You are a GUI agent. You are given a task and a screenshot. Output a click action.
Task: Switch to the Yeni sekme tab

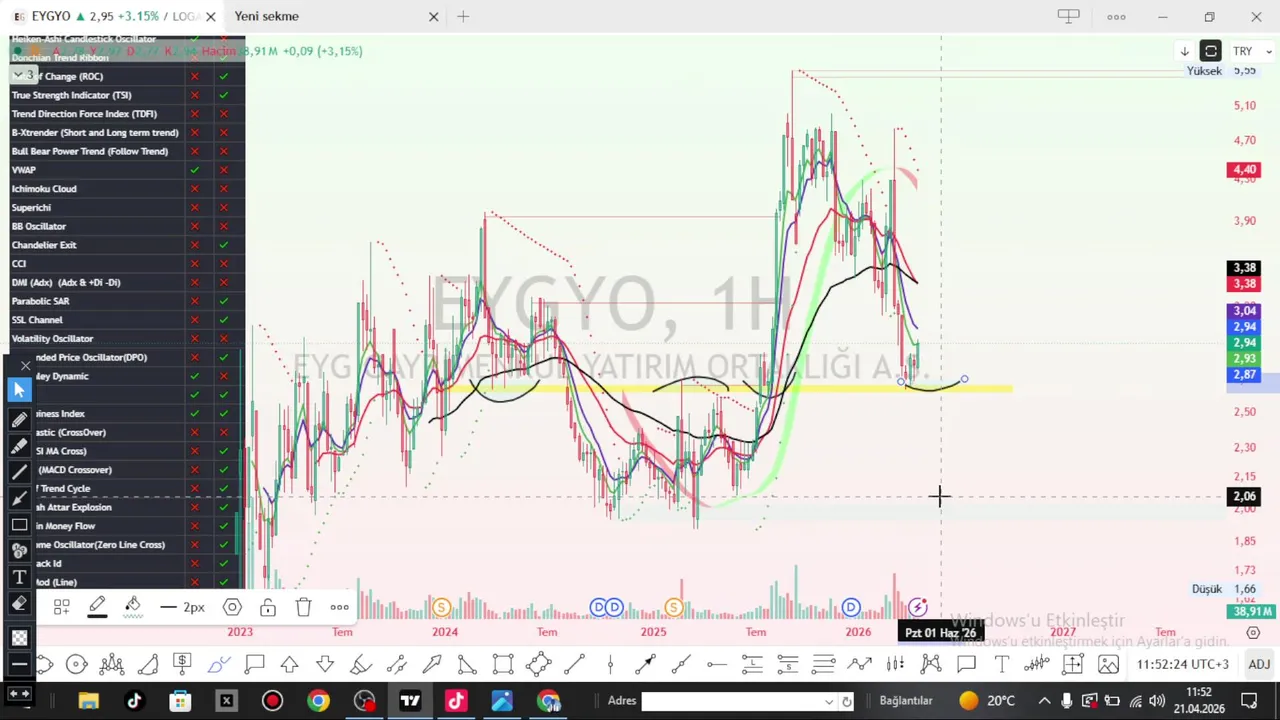pyautogui.click(x=267, y=16)
